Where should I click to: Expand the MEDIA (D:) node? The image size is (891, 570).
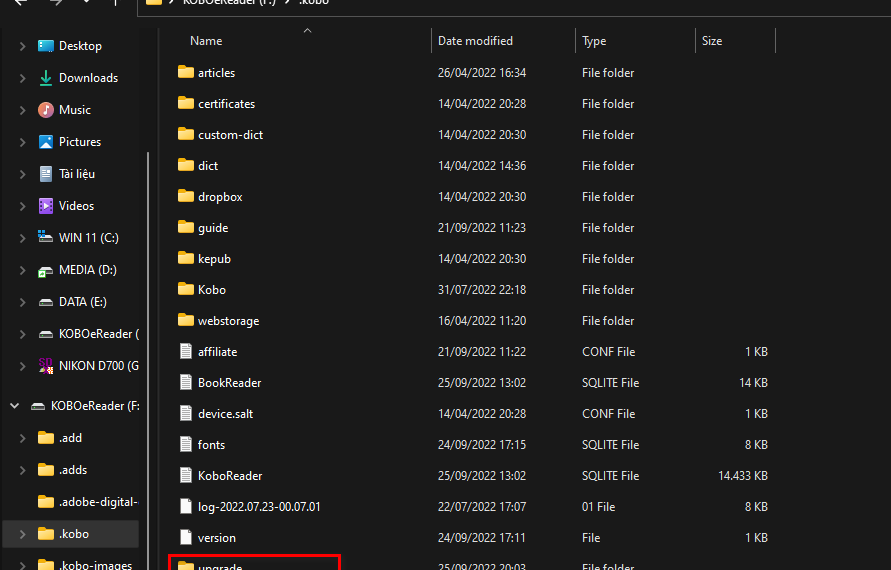22,270
